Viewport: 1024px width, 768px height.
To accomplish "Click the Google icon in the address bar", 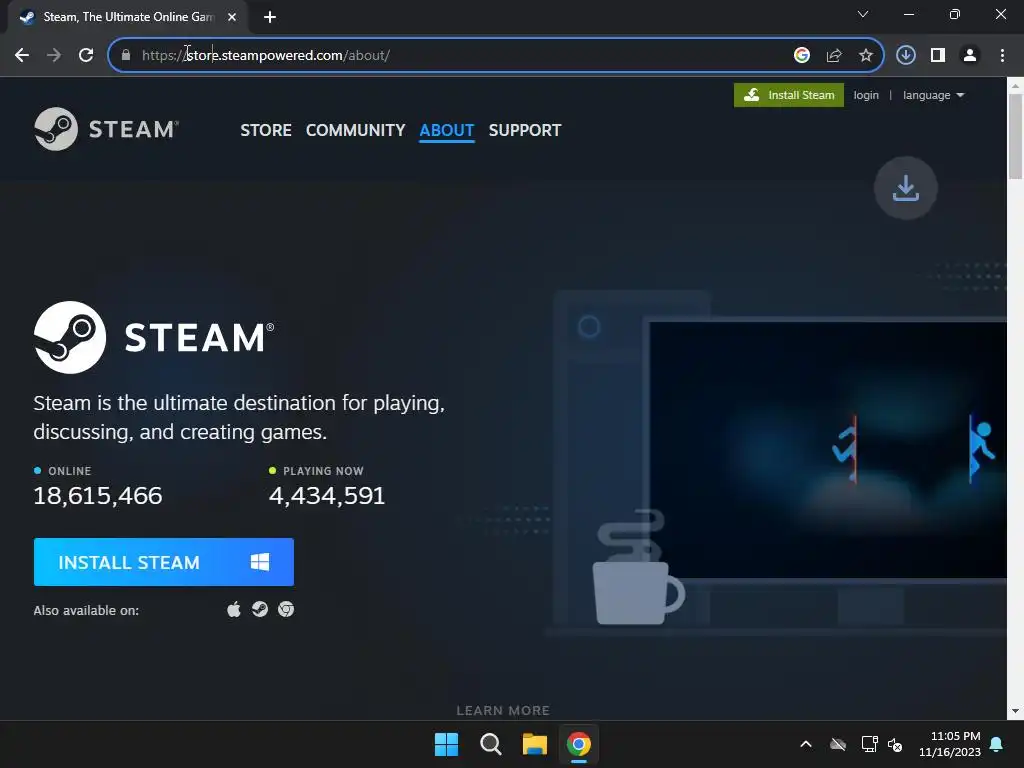I will pos(801,55).
